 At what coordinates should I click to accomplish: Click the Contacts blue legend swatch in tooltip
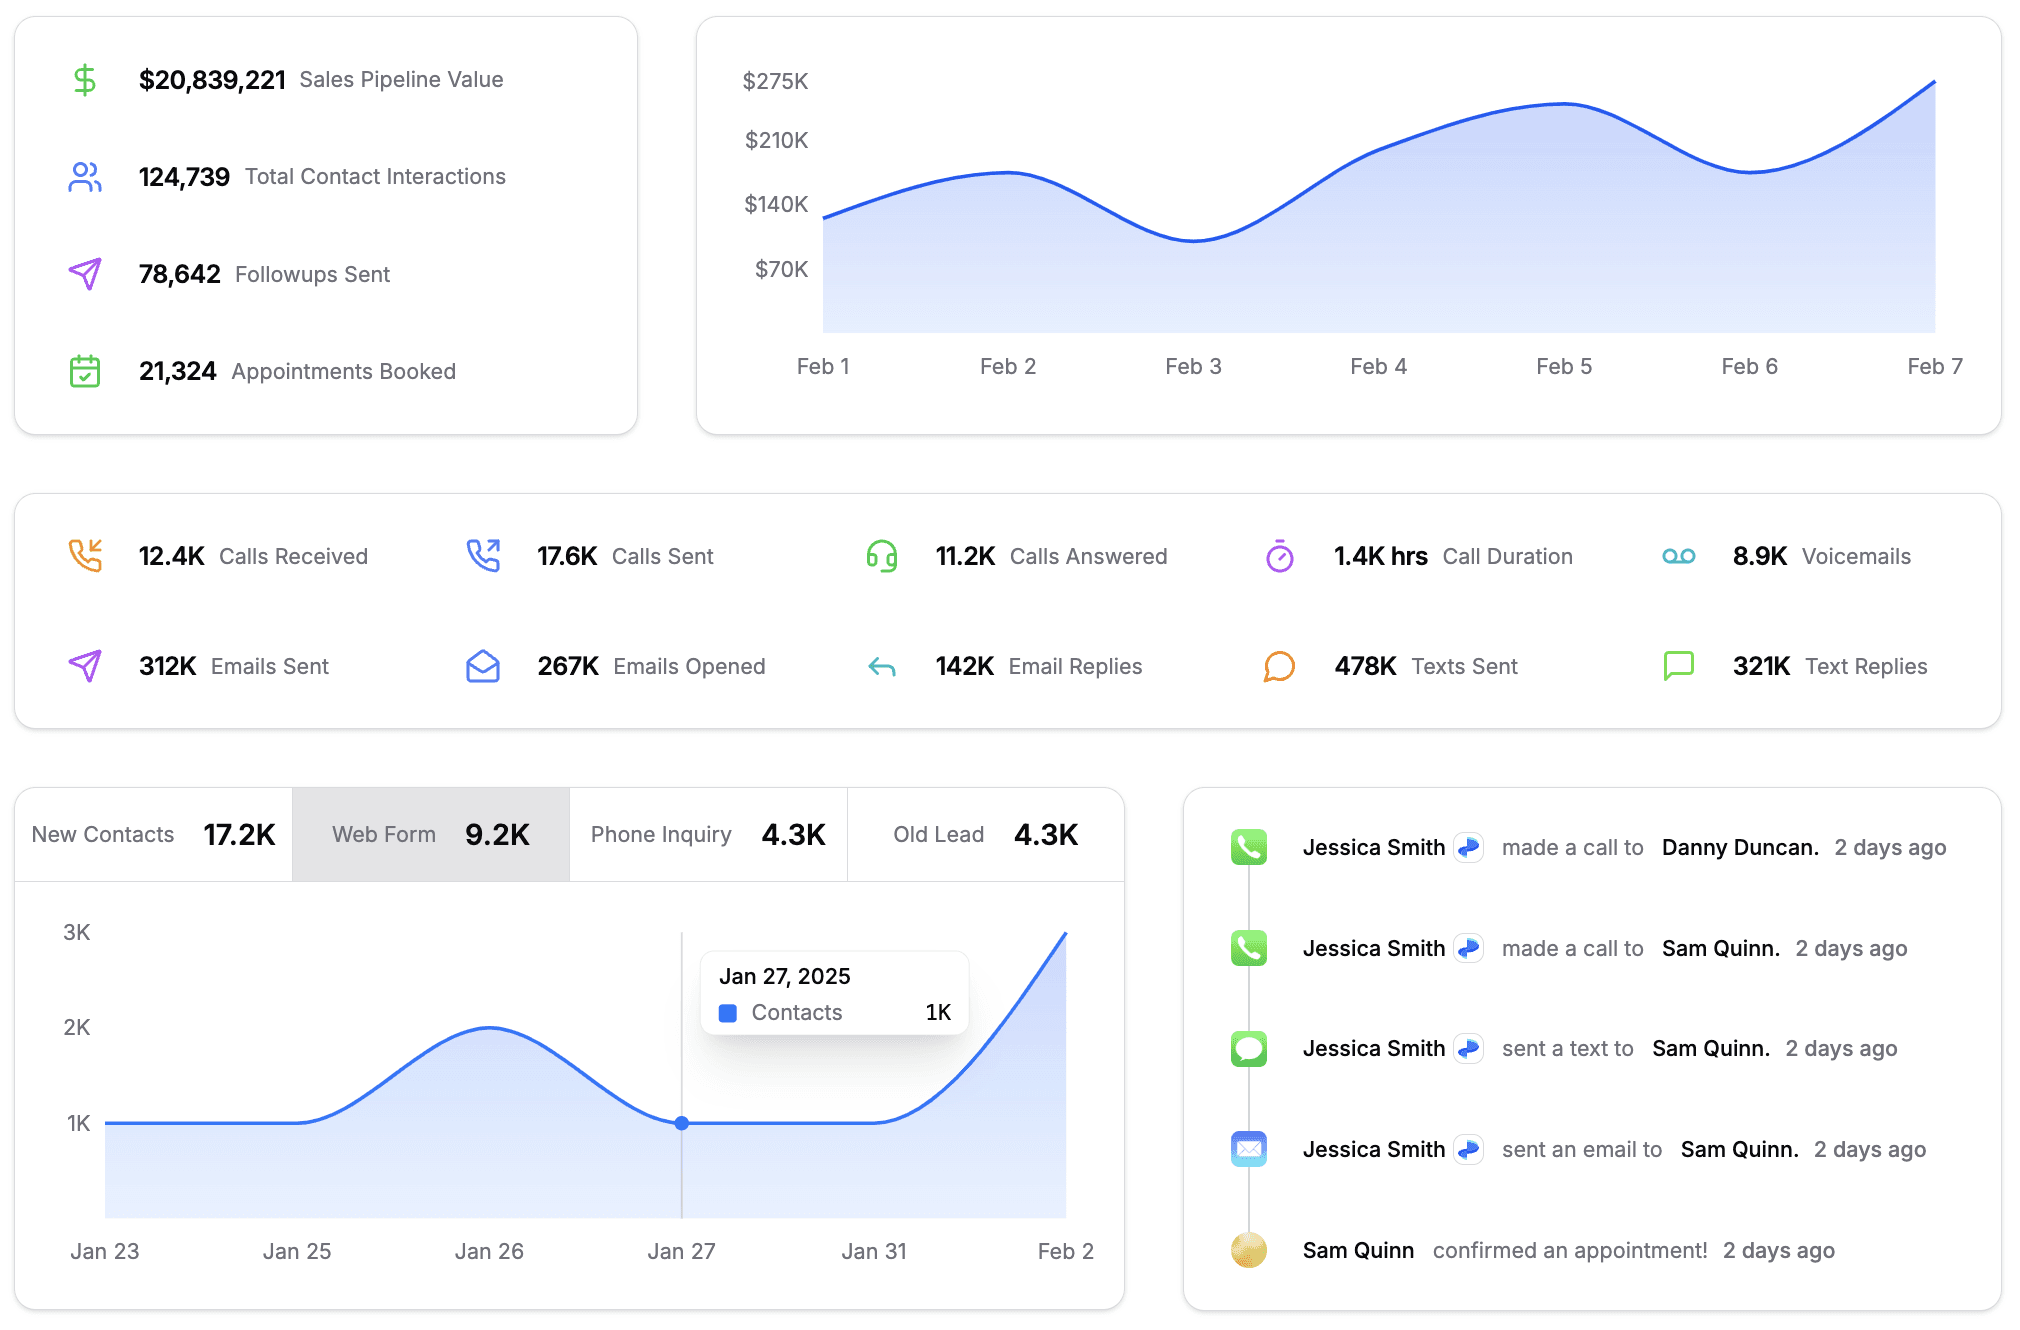[728, 1013]
